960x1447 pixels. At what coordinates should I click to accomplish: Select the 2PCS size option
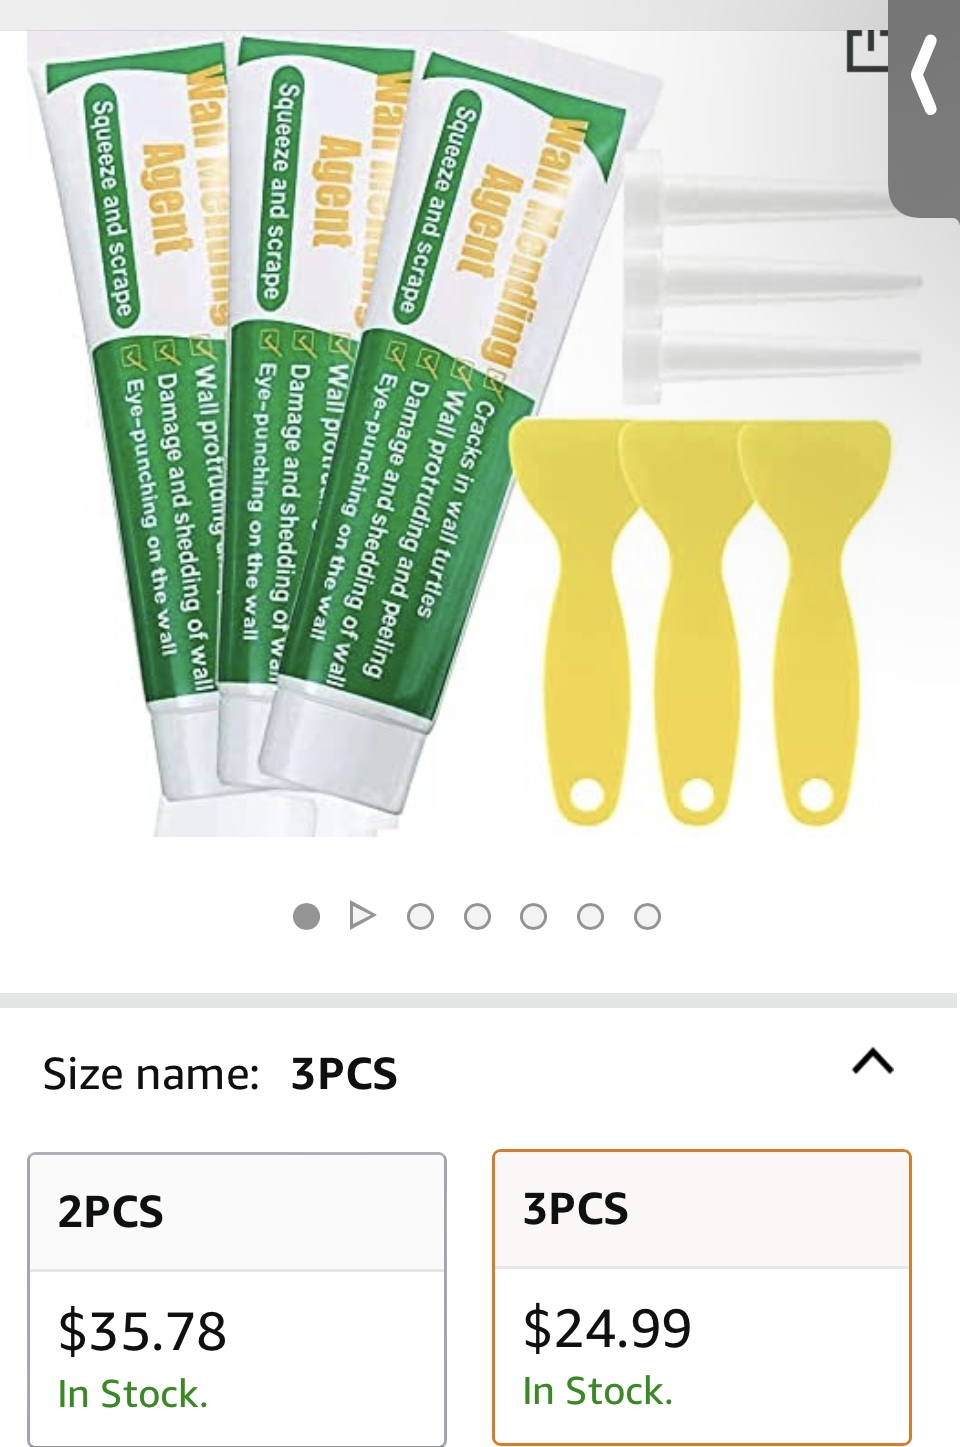pyautogui.click(x=237, y=1299)
